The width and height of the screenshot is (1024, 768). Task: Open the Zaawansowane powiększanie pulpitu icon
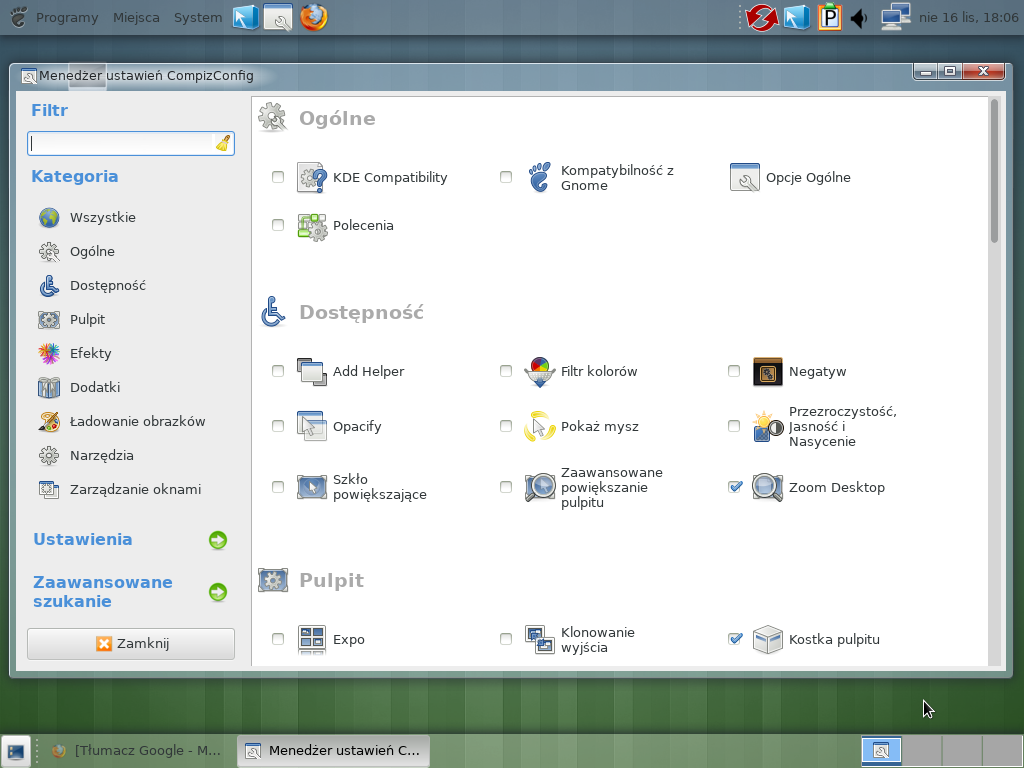[x=539, y=487]
